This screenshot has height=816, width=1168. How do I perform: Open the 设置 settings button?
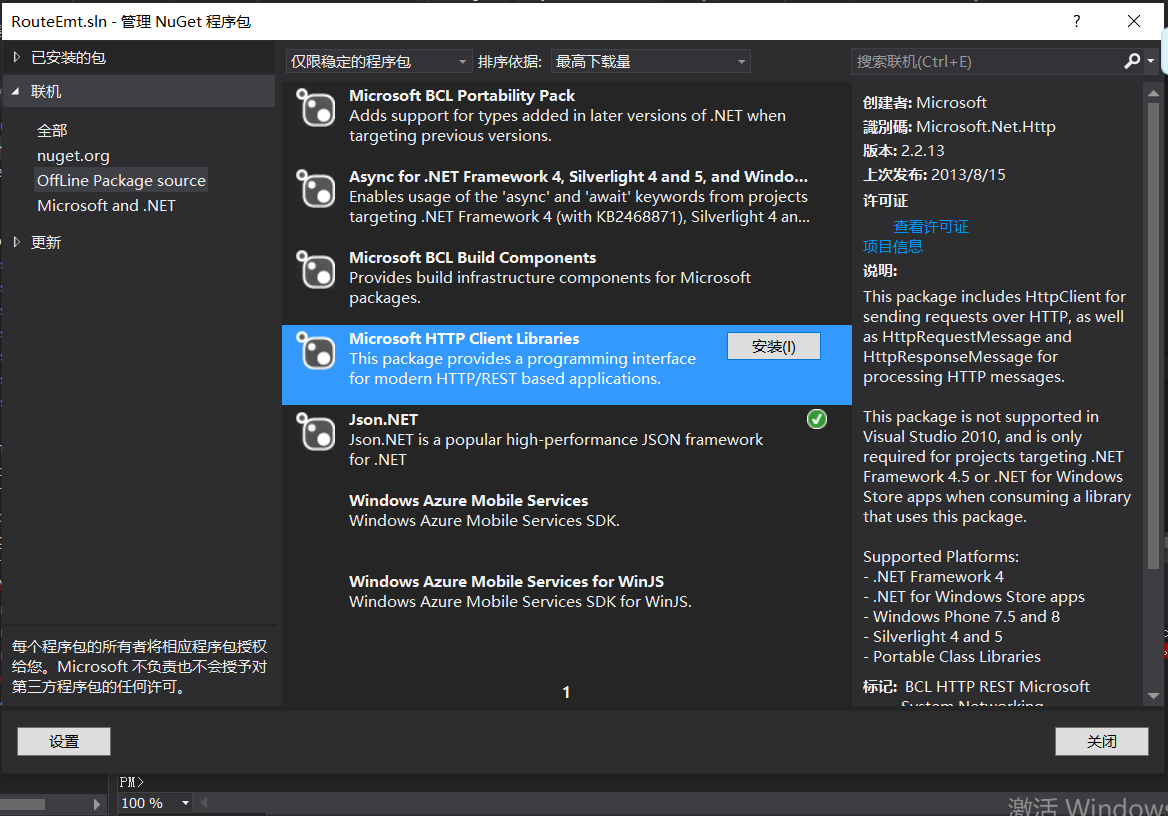click(64, 741)
